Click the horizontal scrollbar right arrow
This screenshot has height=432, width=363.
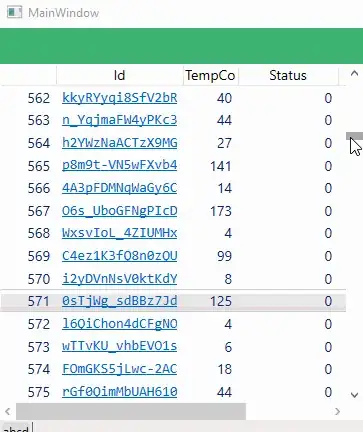(338, 411)
